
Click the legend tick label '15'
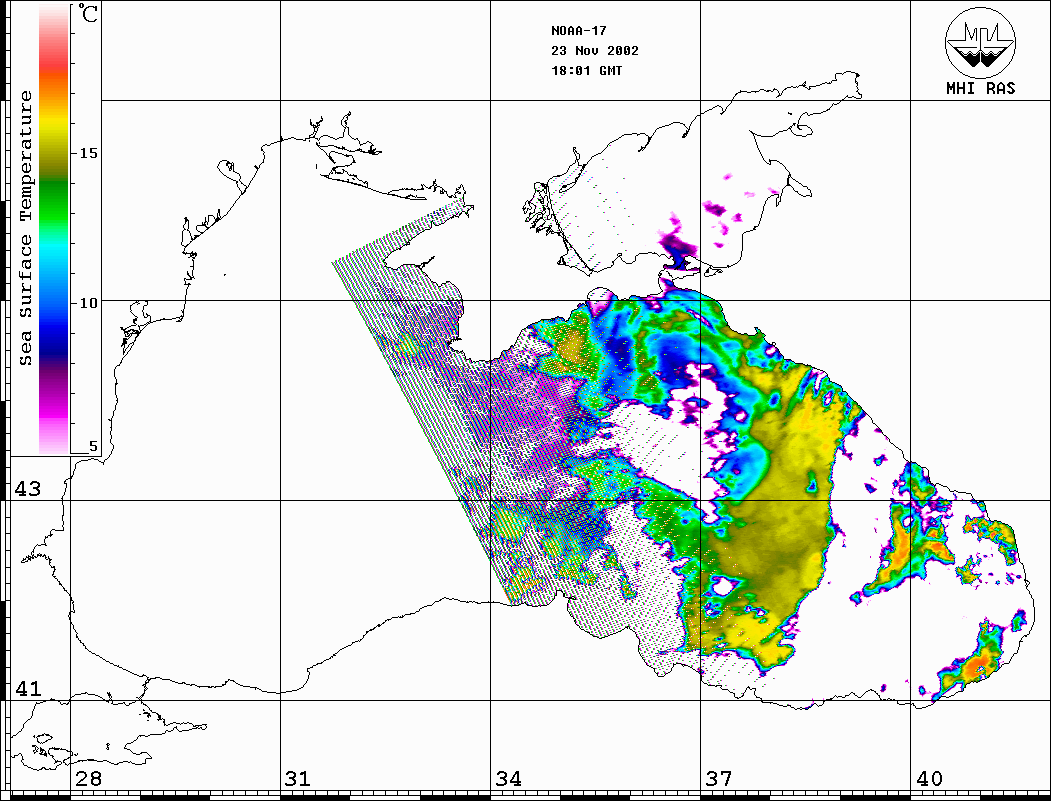tap(88, 153)
